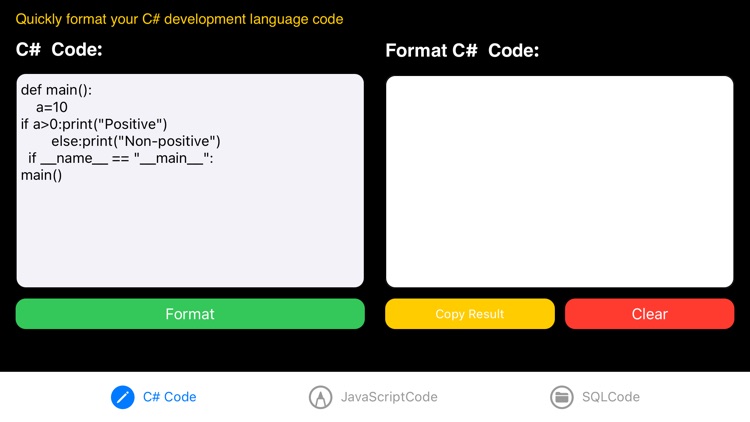The width and height of the screenshot is (750, 422).
Task: Click the 'else:print("Non-positive")' line
Action: pyautogui.click(x=136, y=141)
